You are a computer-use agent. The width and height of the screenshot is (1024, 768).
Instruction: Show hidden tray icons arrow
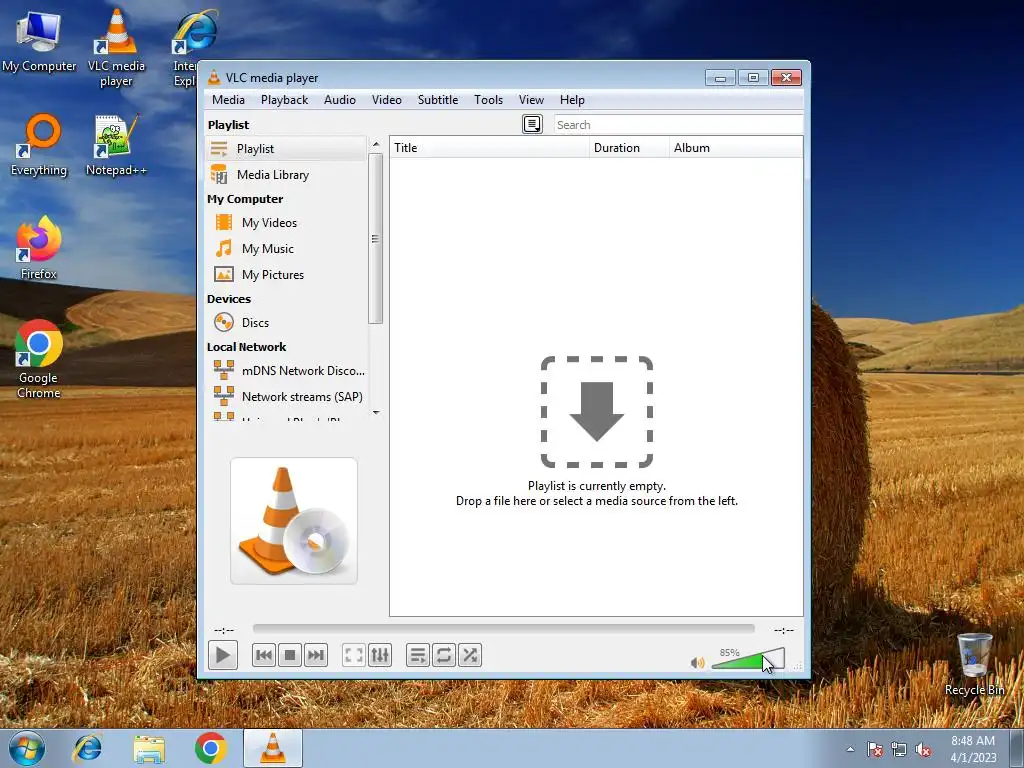[850, 749]
